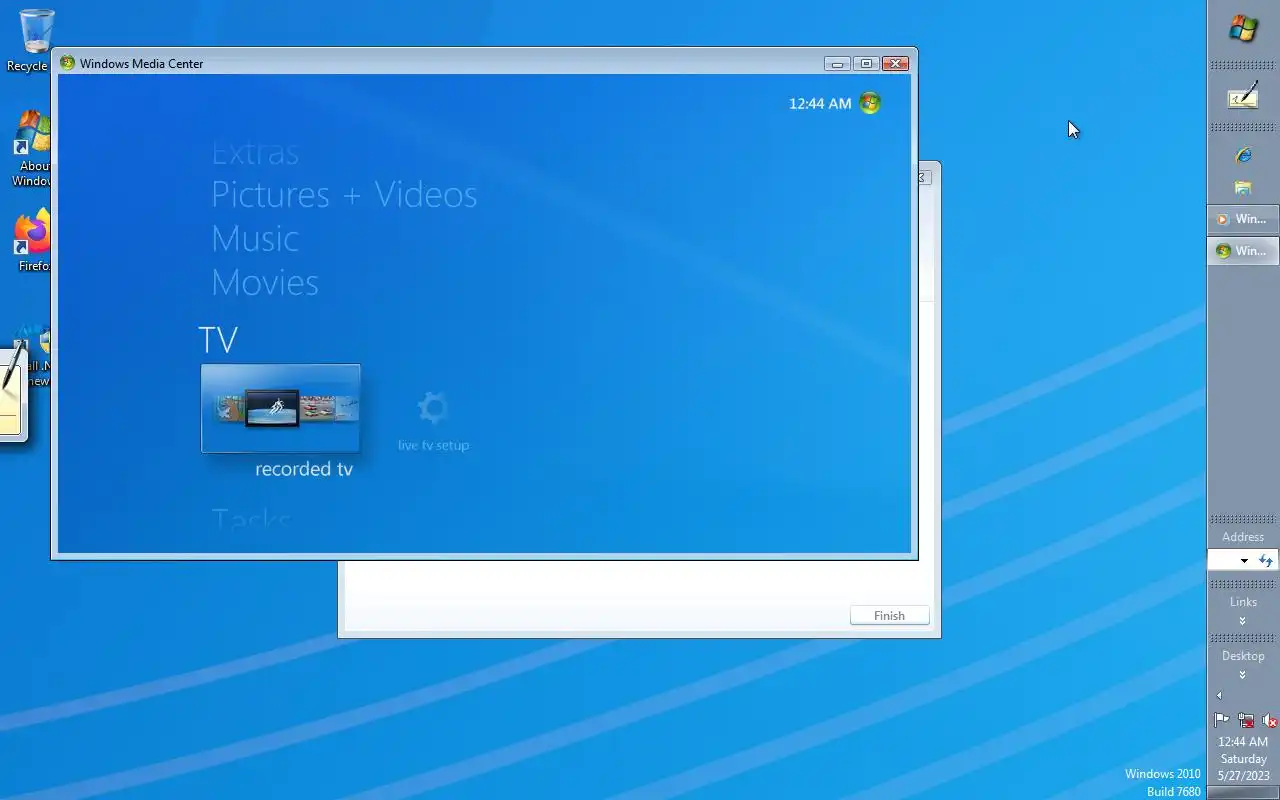Screen dimensions: 1280x800
Task: Select the Music menu entry
Action: tap(255, 239)
